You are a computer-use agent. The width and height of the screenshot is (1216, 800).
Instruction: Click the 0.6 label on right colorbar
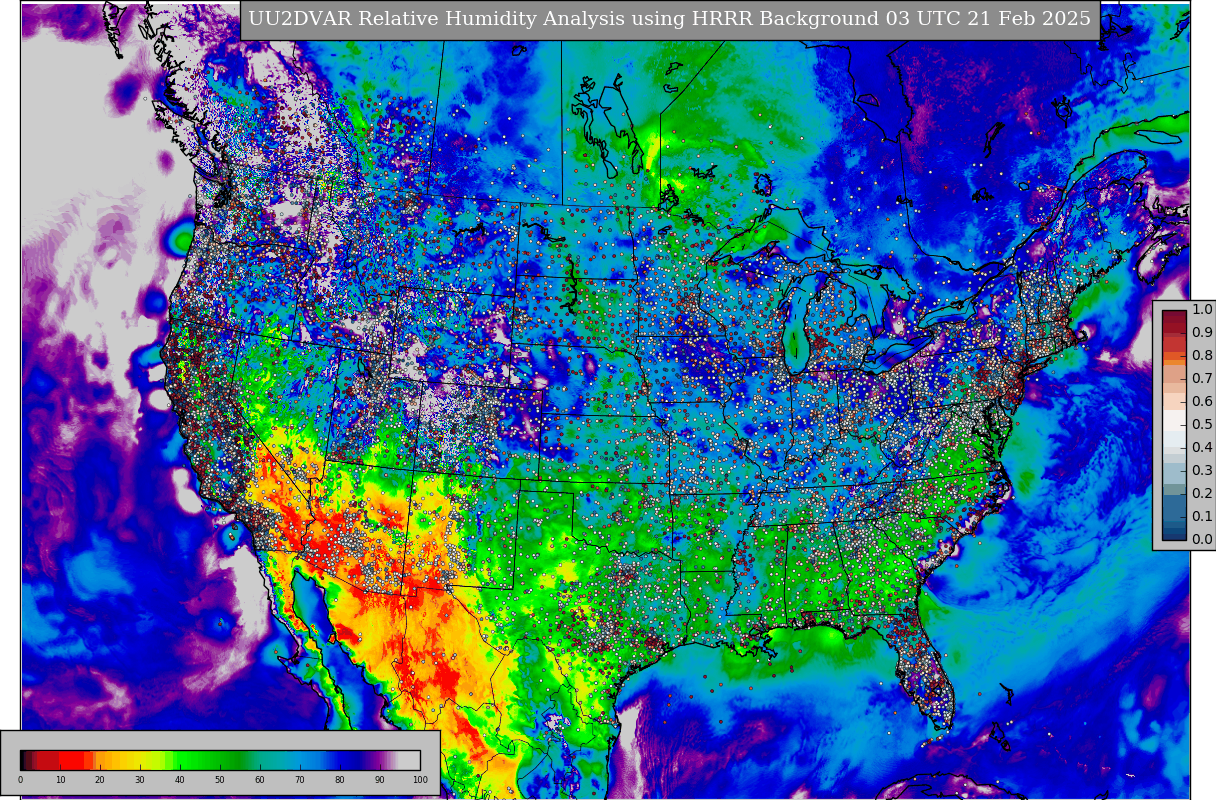[1202, 402]
